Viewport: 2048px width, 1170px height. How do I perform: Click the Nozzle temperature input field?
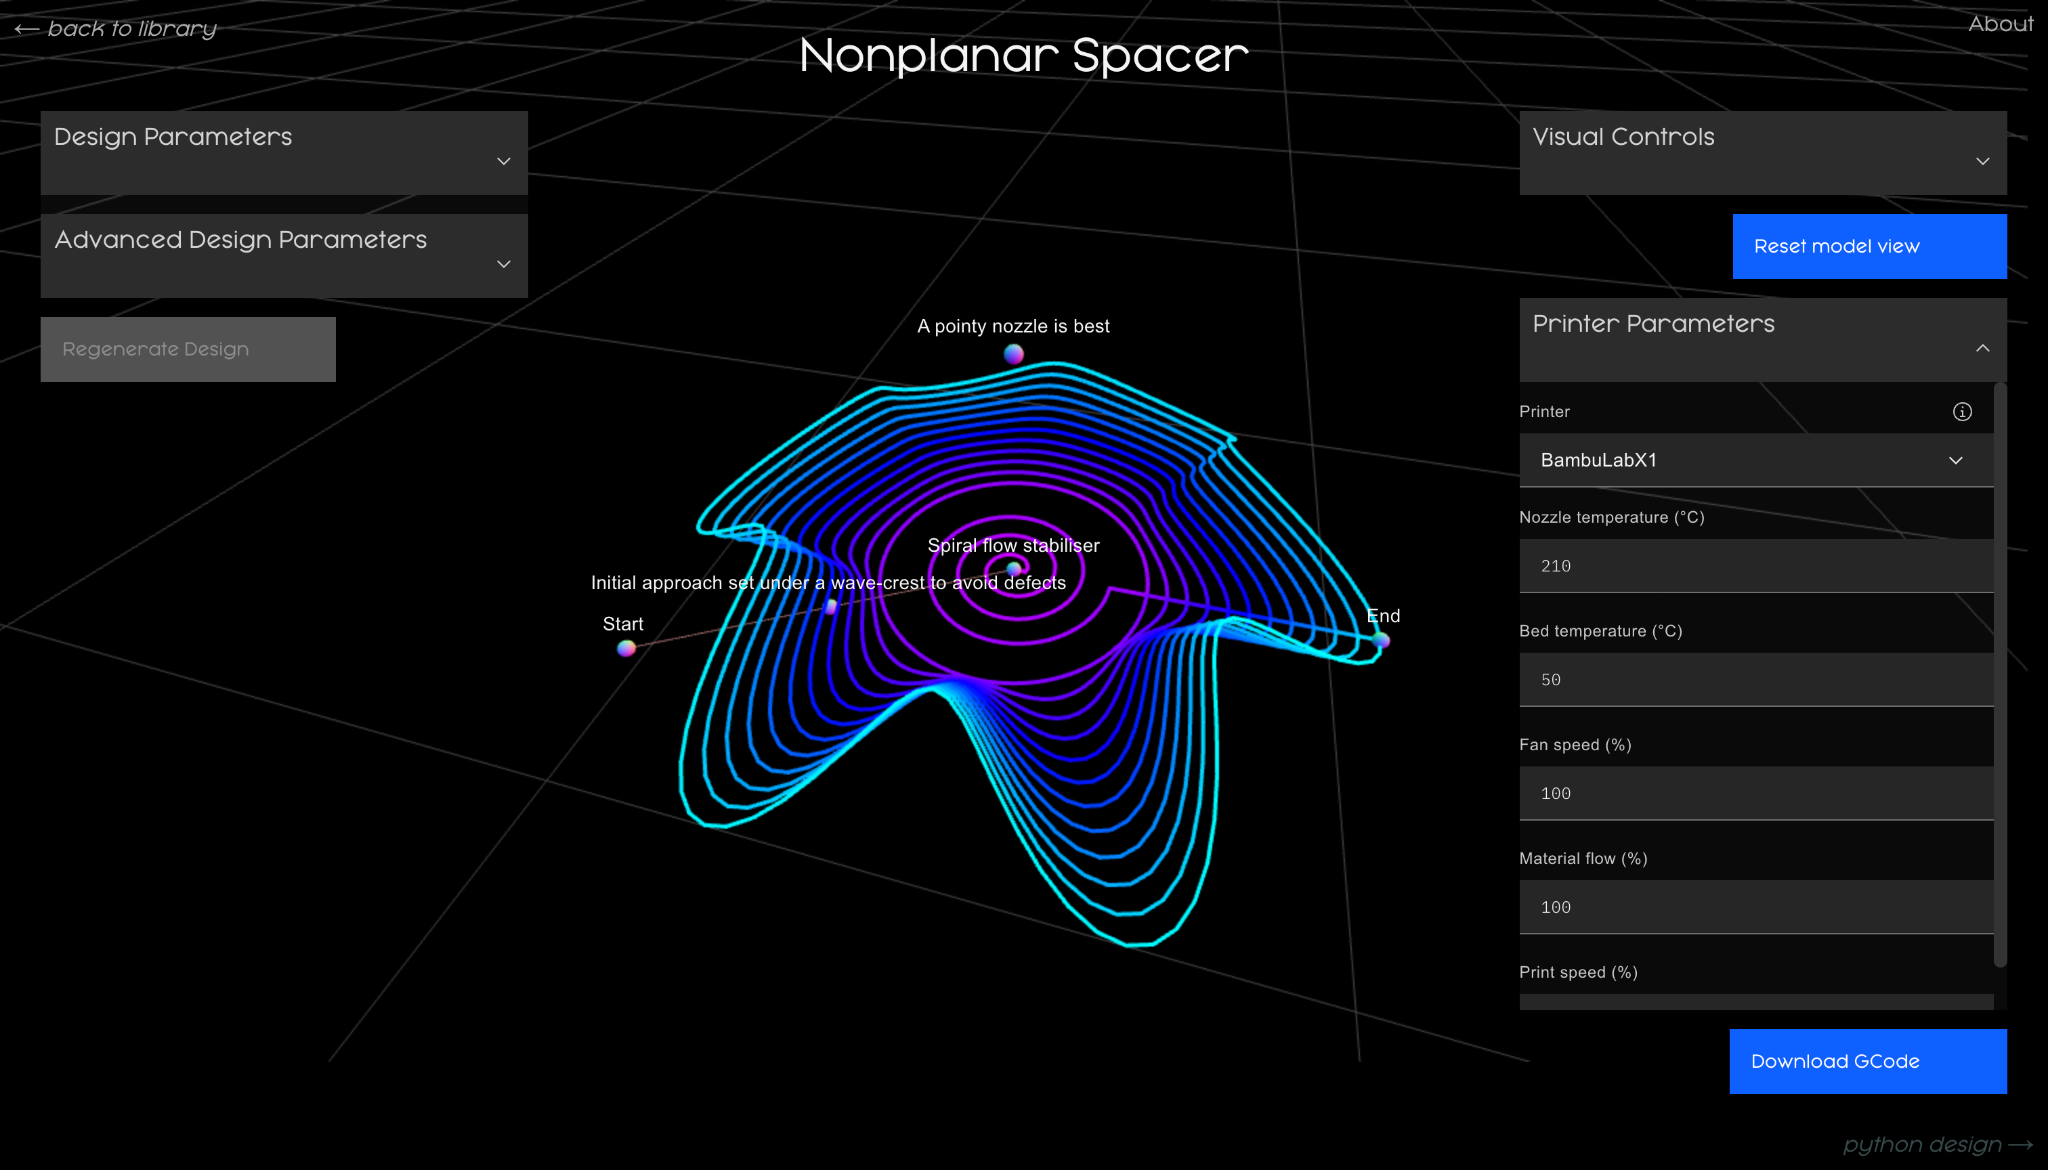pyautogui.click(x=1755, y=566)
